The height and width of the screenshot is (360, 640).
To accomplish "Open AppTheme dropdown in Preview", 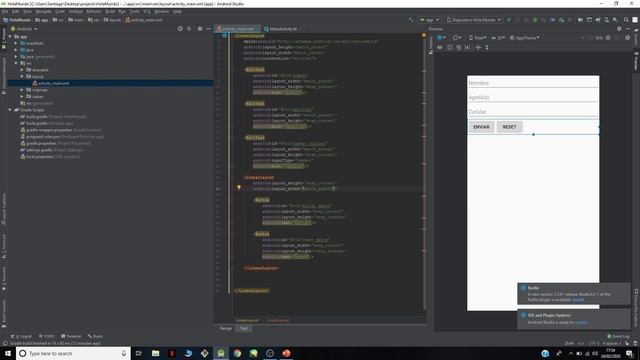I will pos(524,38).
